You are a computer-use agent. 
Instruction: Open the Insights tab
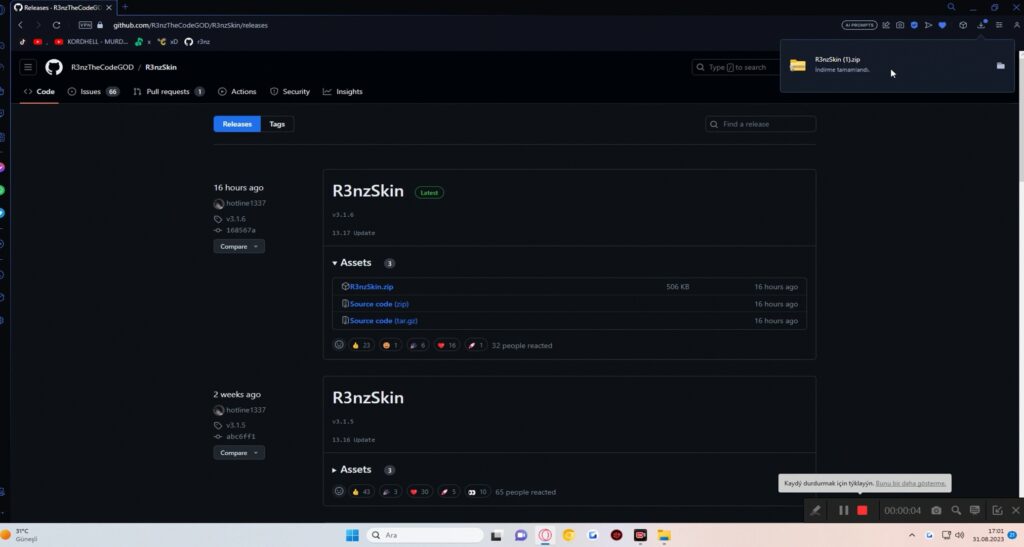click(343, 91)
